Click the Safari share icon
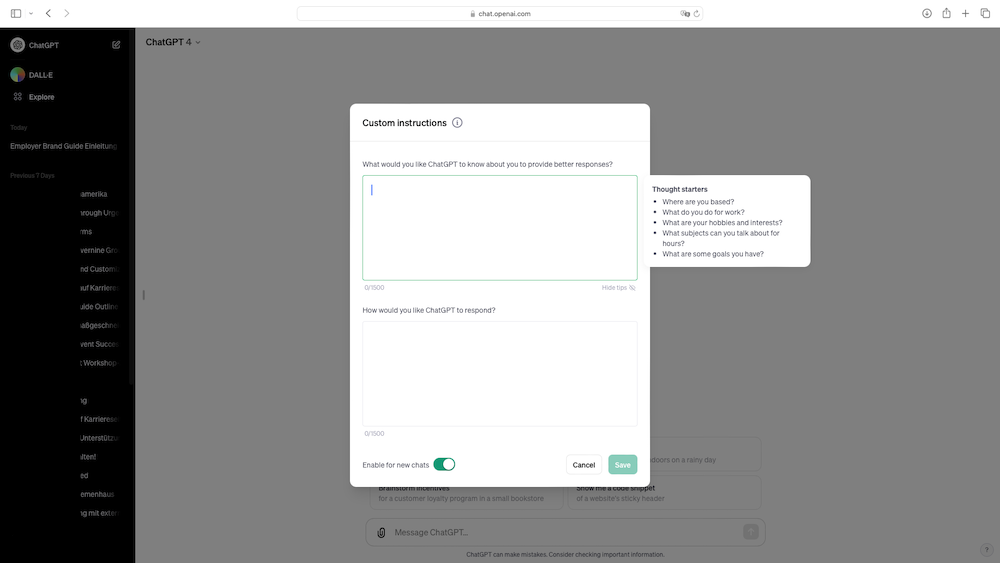 [946, 13]
